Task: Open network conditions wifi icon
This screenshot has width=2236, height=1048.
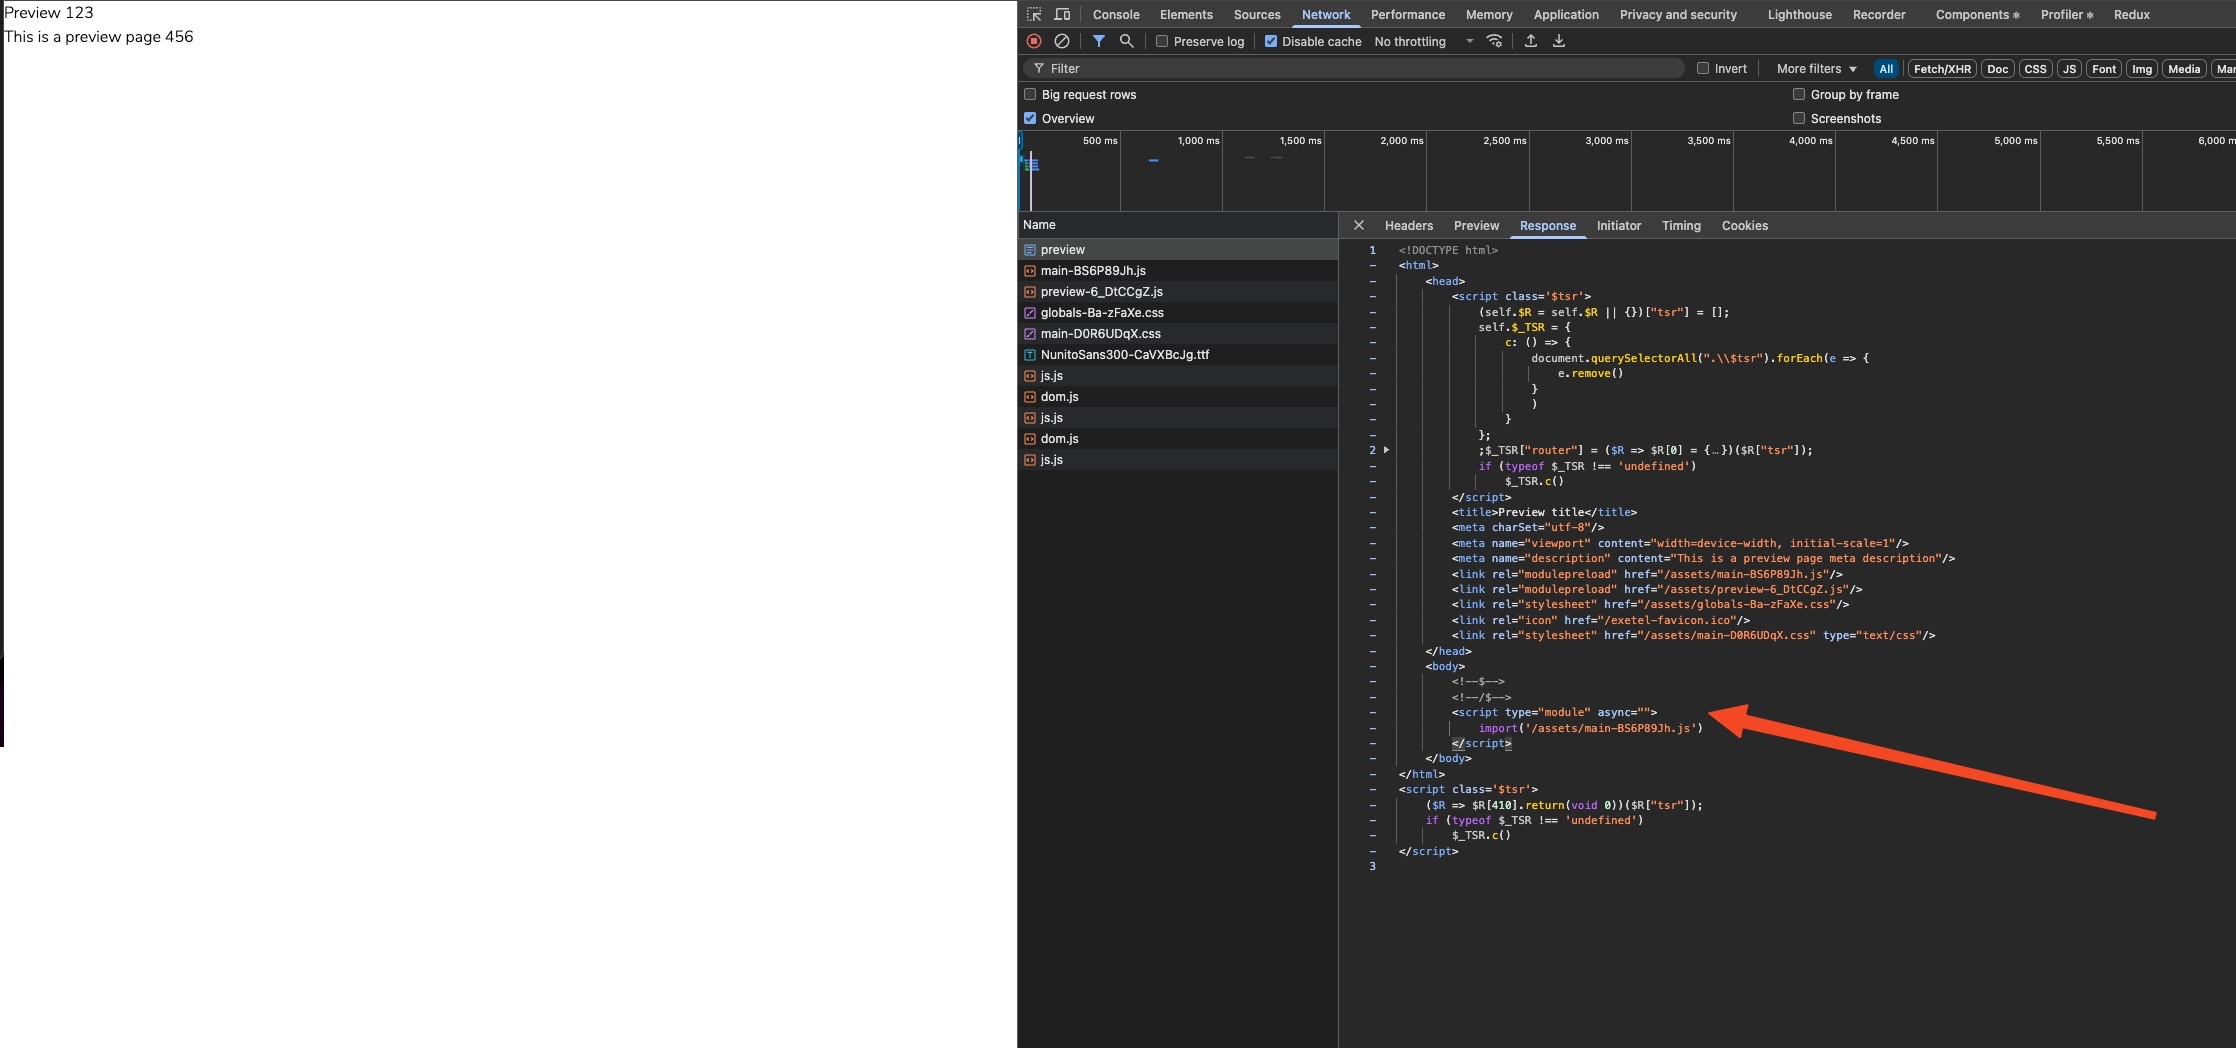Action: click(1494, 41)
